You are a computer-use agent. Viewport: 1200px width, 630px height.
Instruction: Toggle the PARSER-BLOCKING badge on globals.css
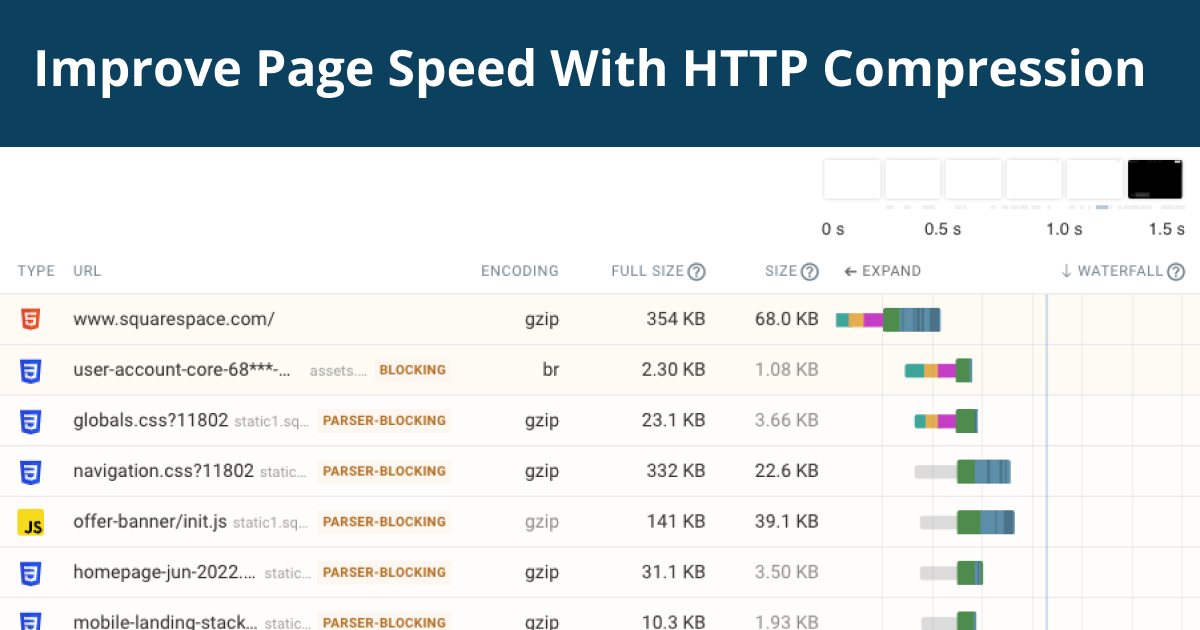coord(384,420)
